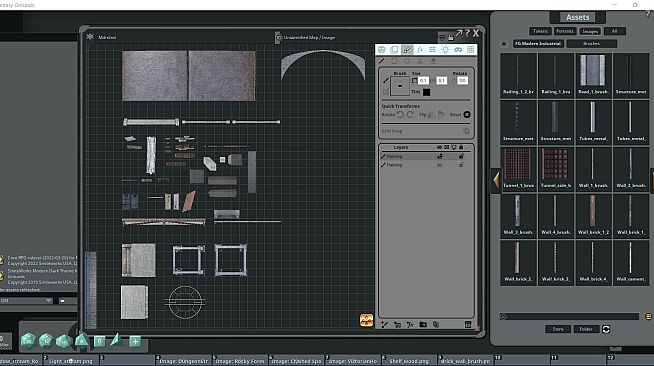Collapse the Assets sidebar with arrow handle
654x366 pixels.
click(496, 180)
